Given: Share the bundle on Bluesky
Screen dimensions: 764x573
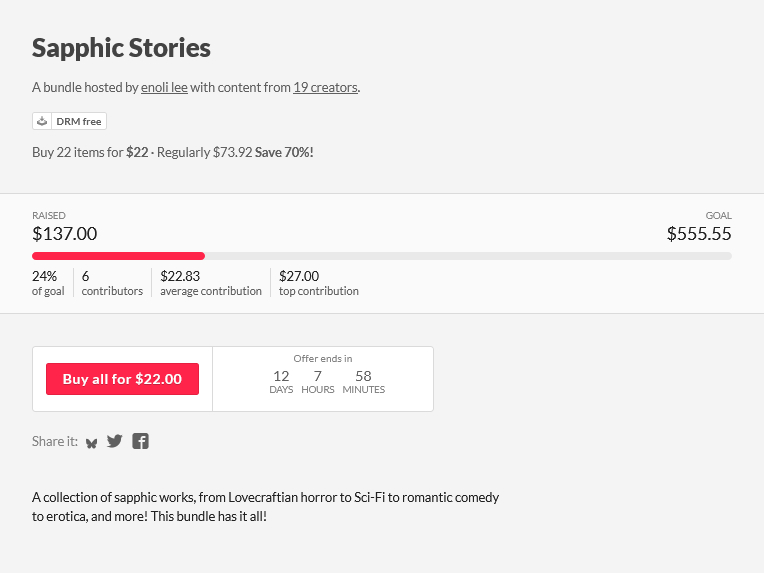Looking at the screenshot, I should pyautogui.click(x=92, y=442).
